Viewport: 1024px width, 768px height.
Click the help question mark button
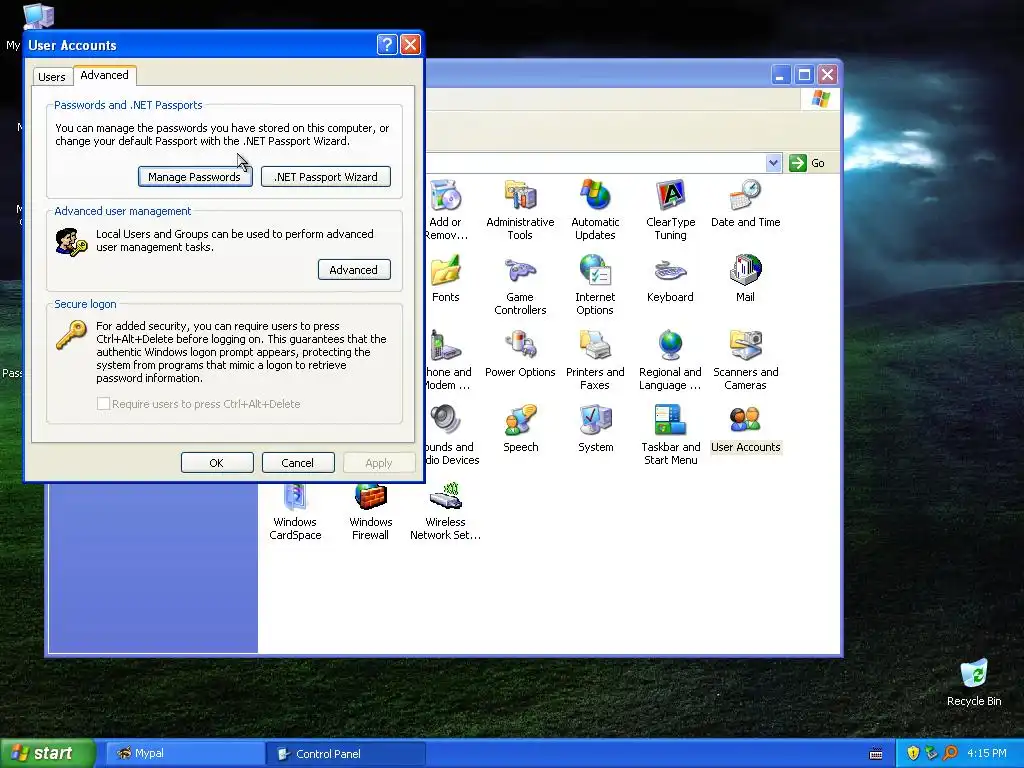pyautogui.click(x=387, y=44)
